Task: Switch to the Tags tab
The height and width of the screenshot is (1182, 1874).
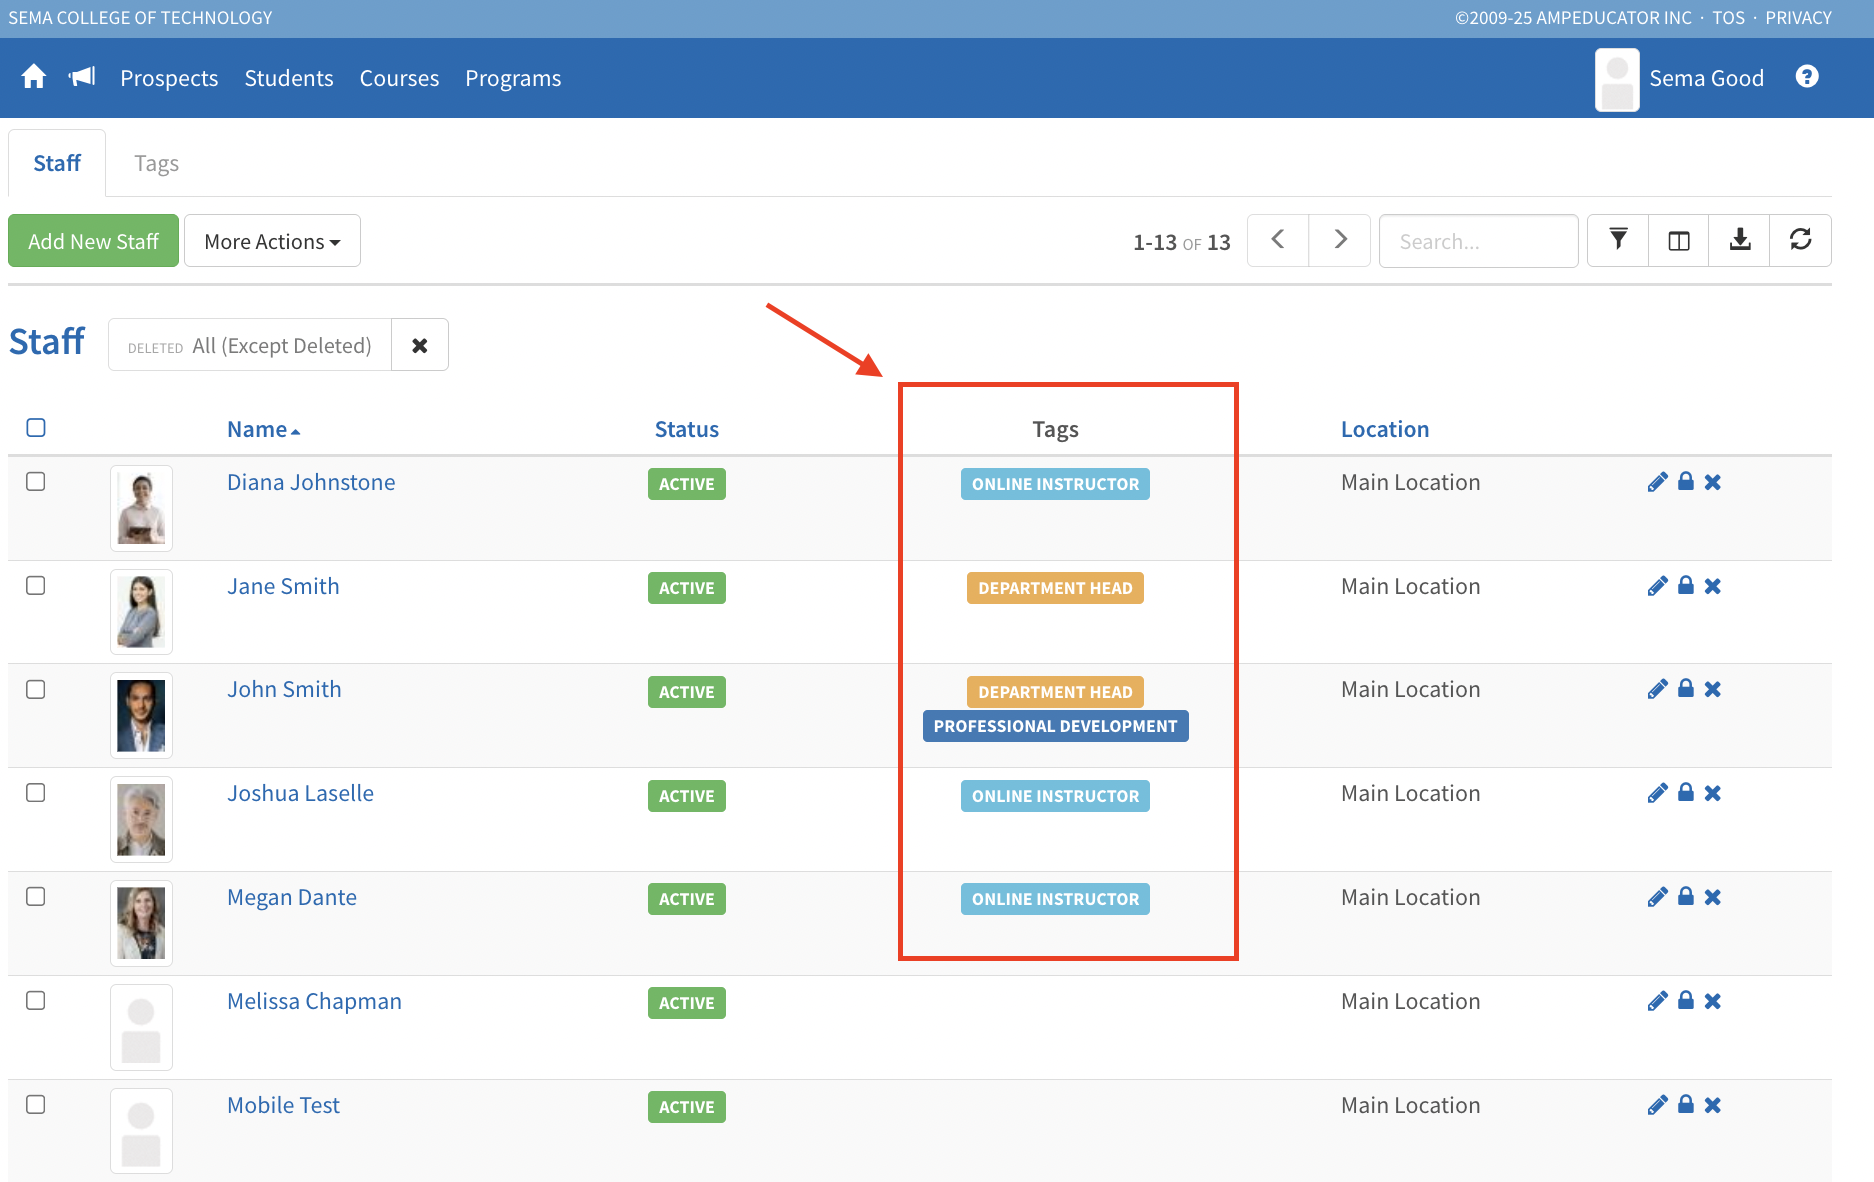Action: [x=156, y=163]
